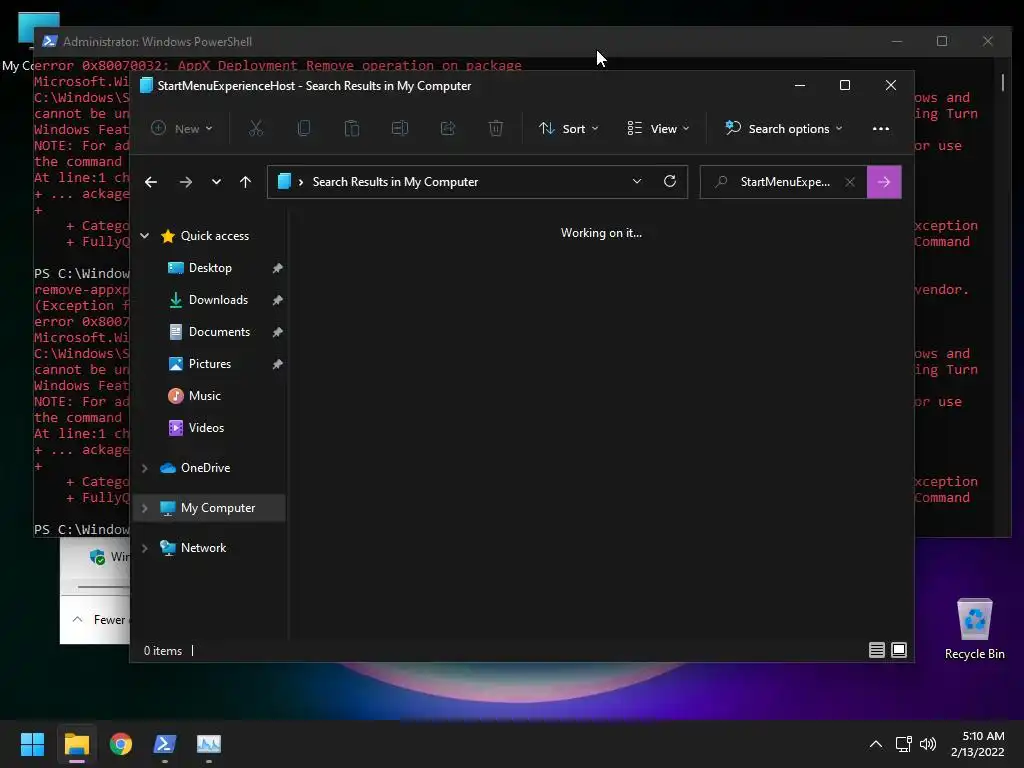Image resolution: width=1024 pixels, height=768 pixels.
Task: Click the Share icon in Explorer toolbar
Action: pyautogui.click(x=448, y=129)
